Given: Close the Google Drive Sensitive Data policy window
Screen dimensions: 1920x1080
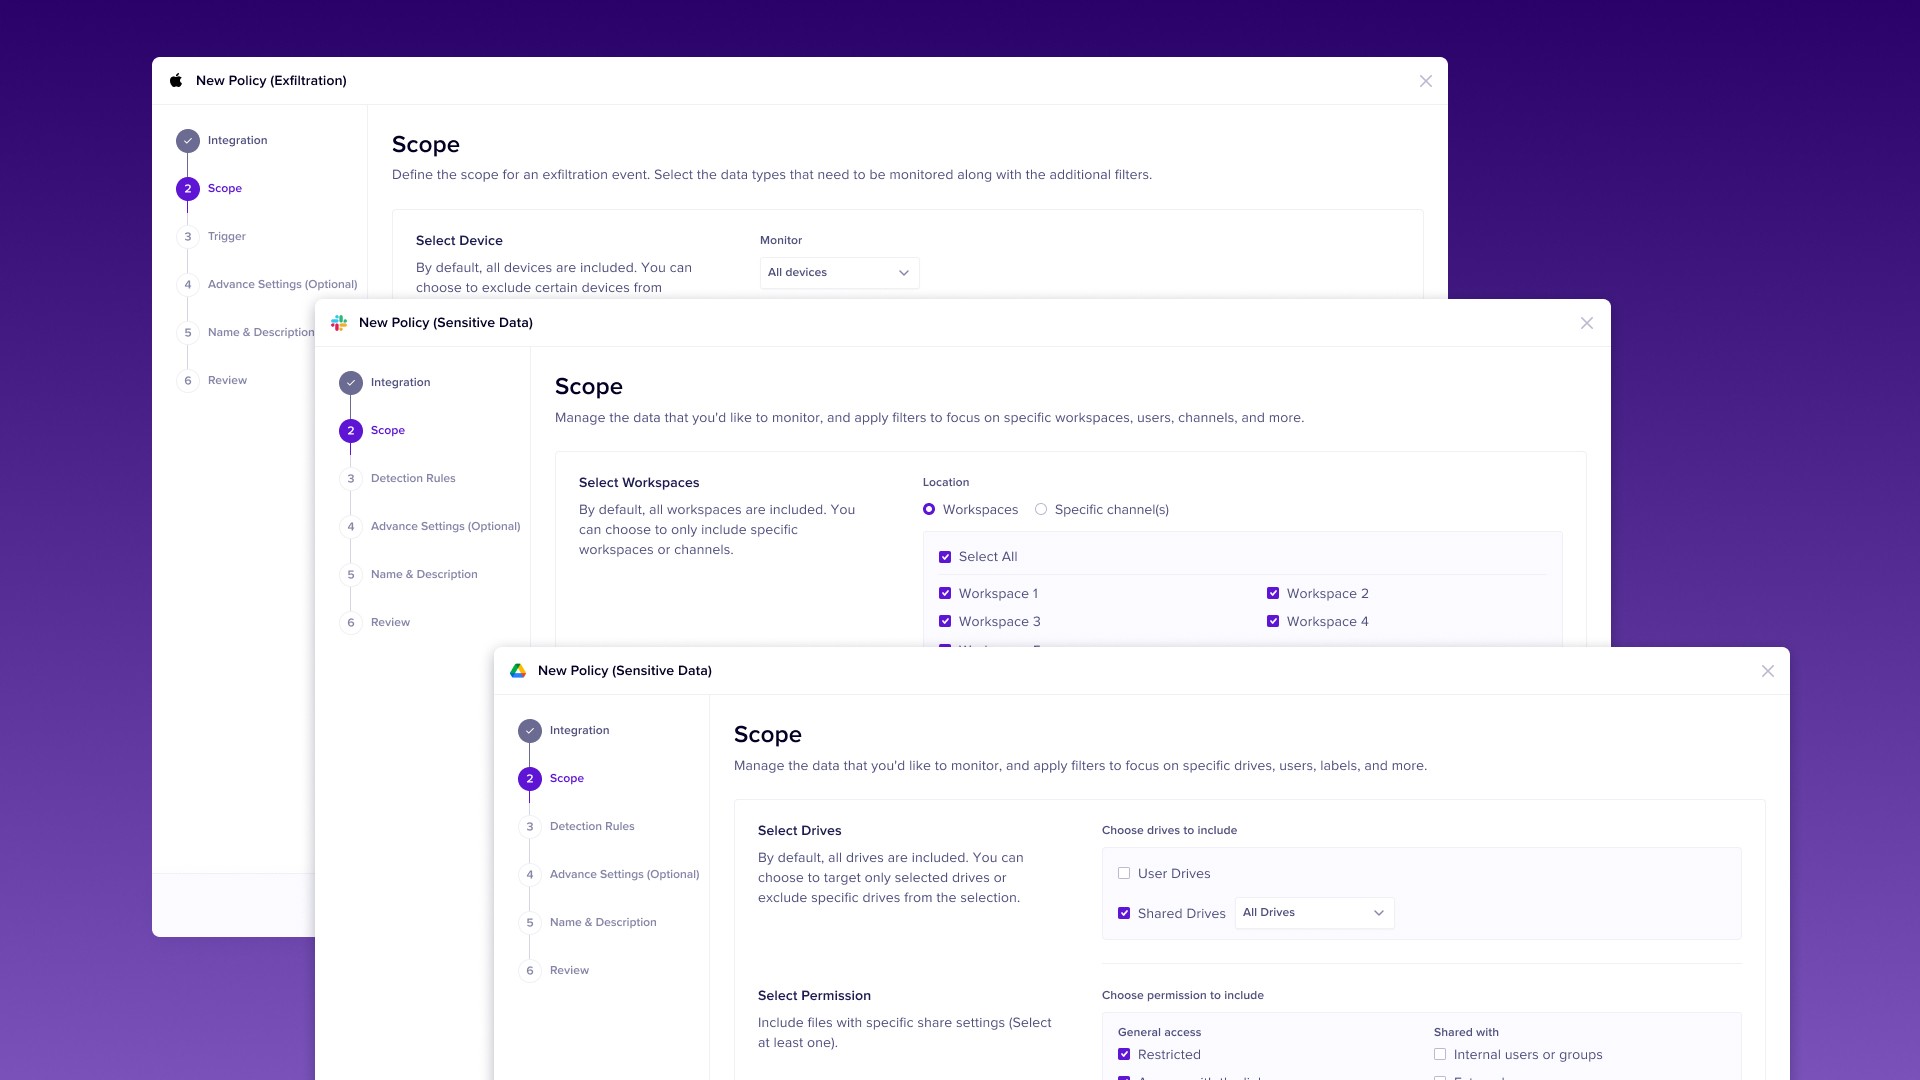Looking at the screenshot, I should [x=1768, y=671].
